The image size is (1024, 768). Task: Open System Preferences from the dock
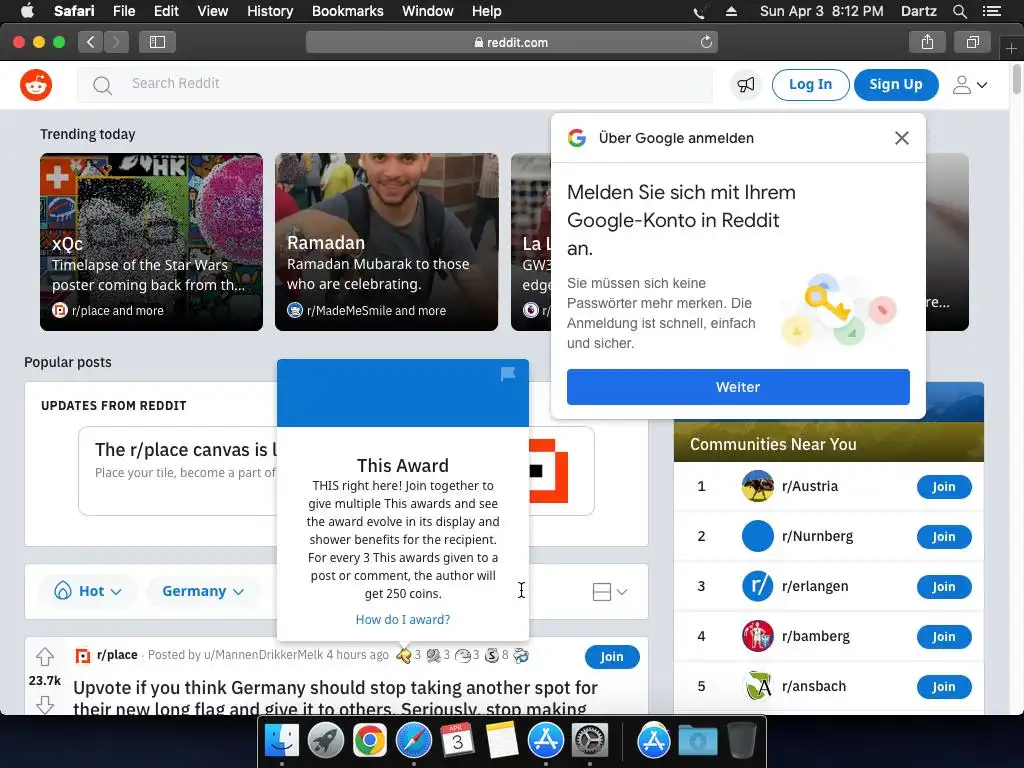pyautogui.click(x=590, y=741)
